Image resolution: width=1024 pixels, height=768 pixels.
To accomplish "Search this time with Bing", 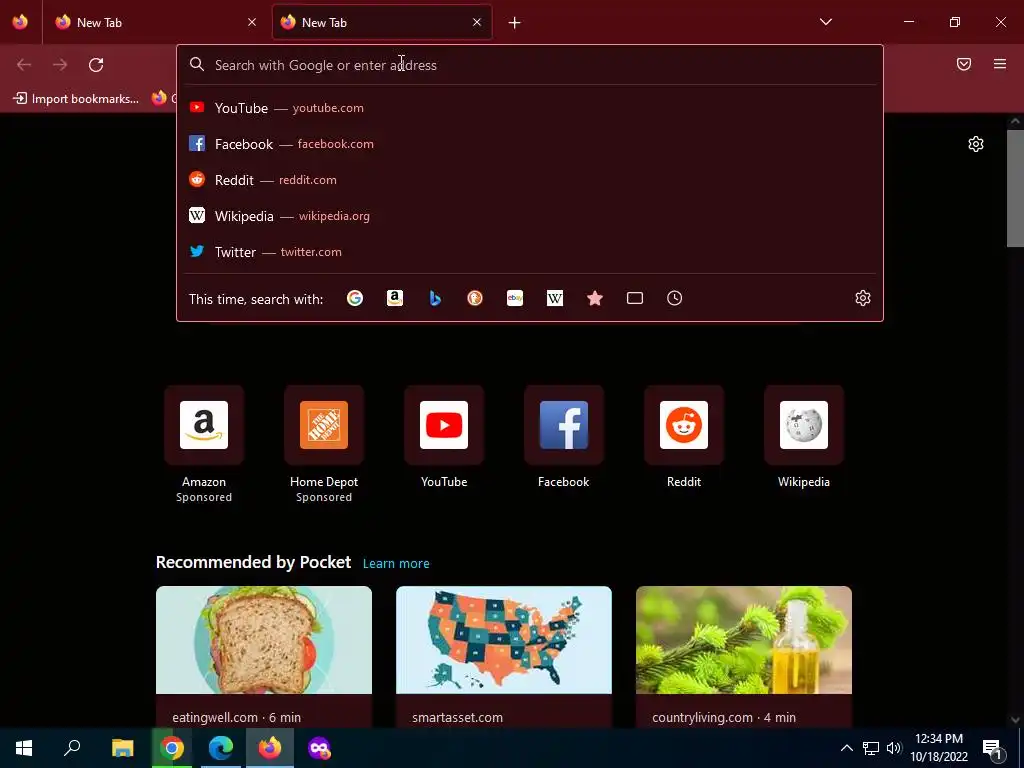I will [435, 298].
